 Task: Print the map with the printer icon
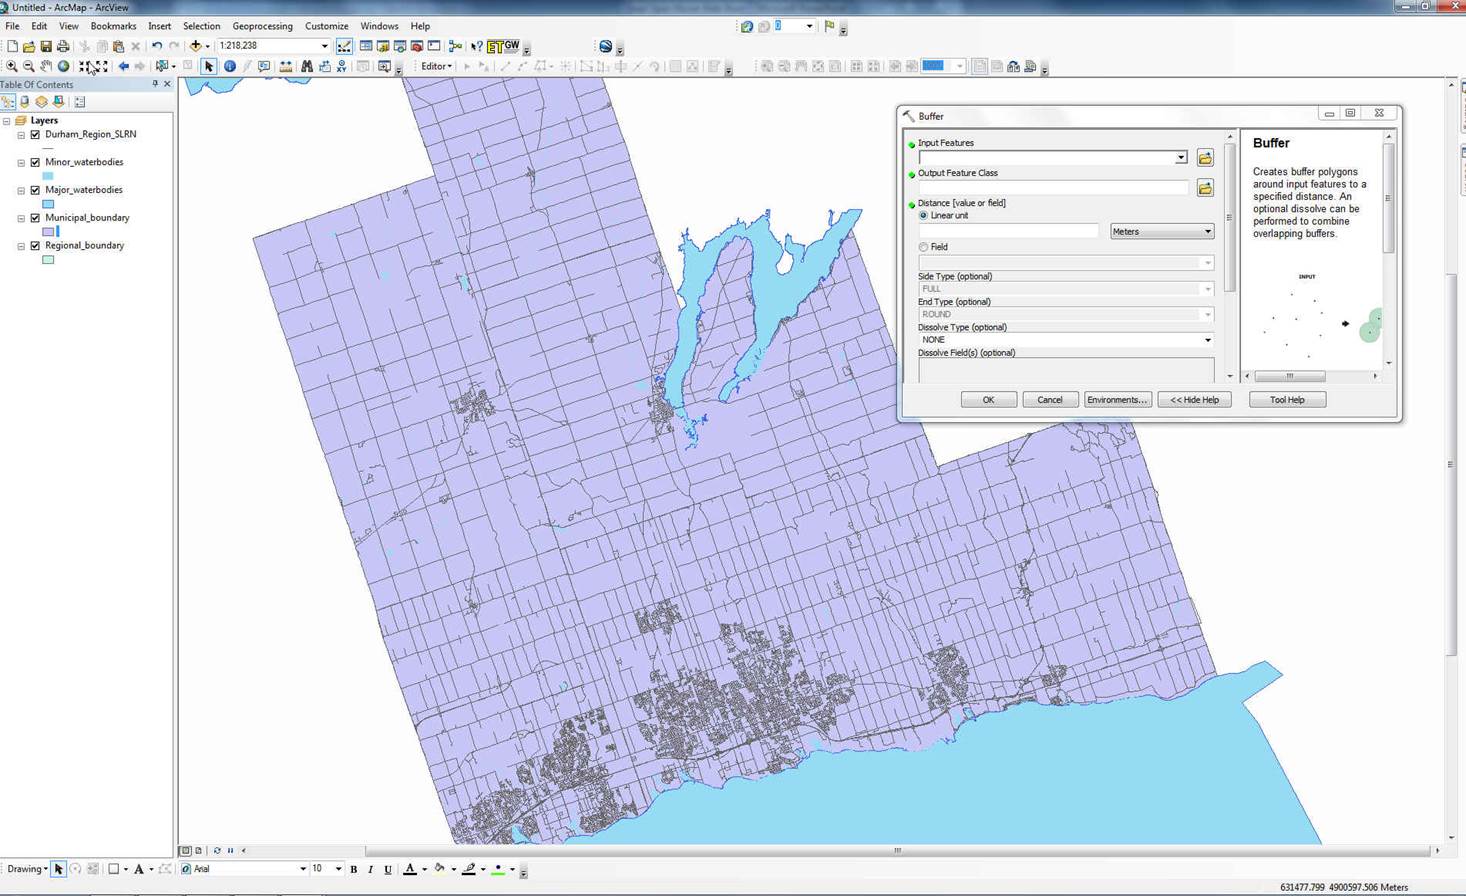coord(63,46)
